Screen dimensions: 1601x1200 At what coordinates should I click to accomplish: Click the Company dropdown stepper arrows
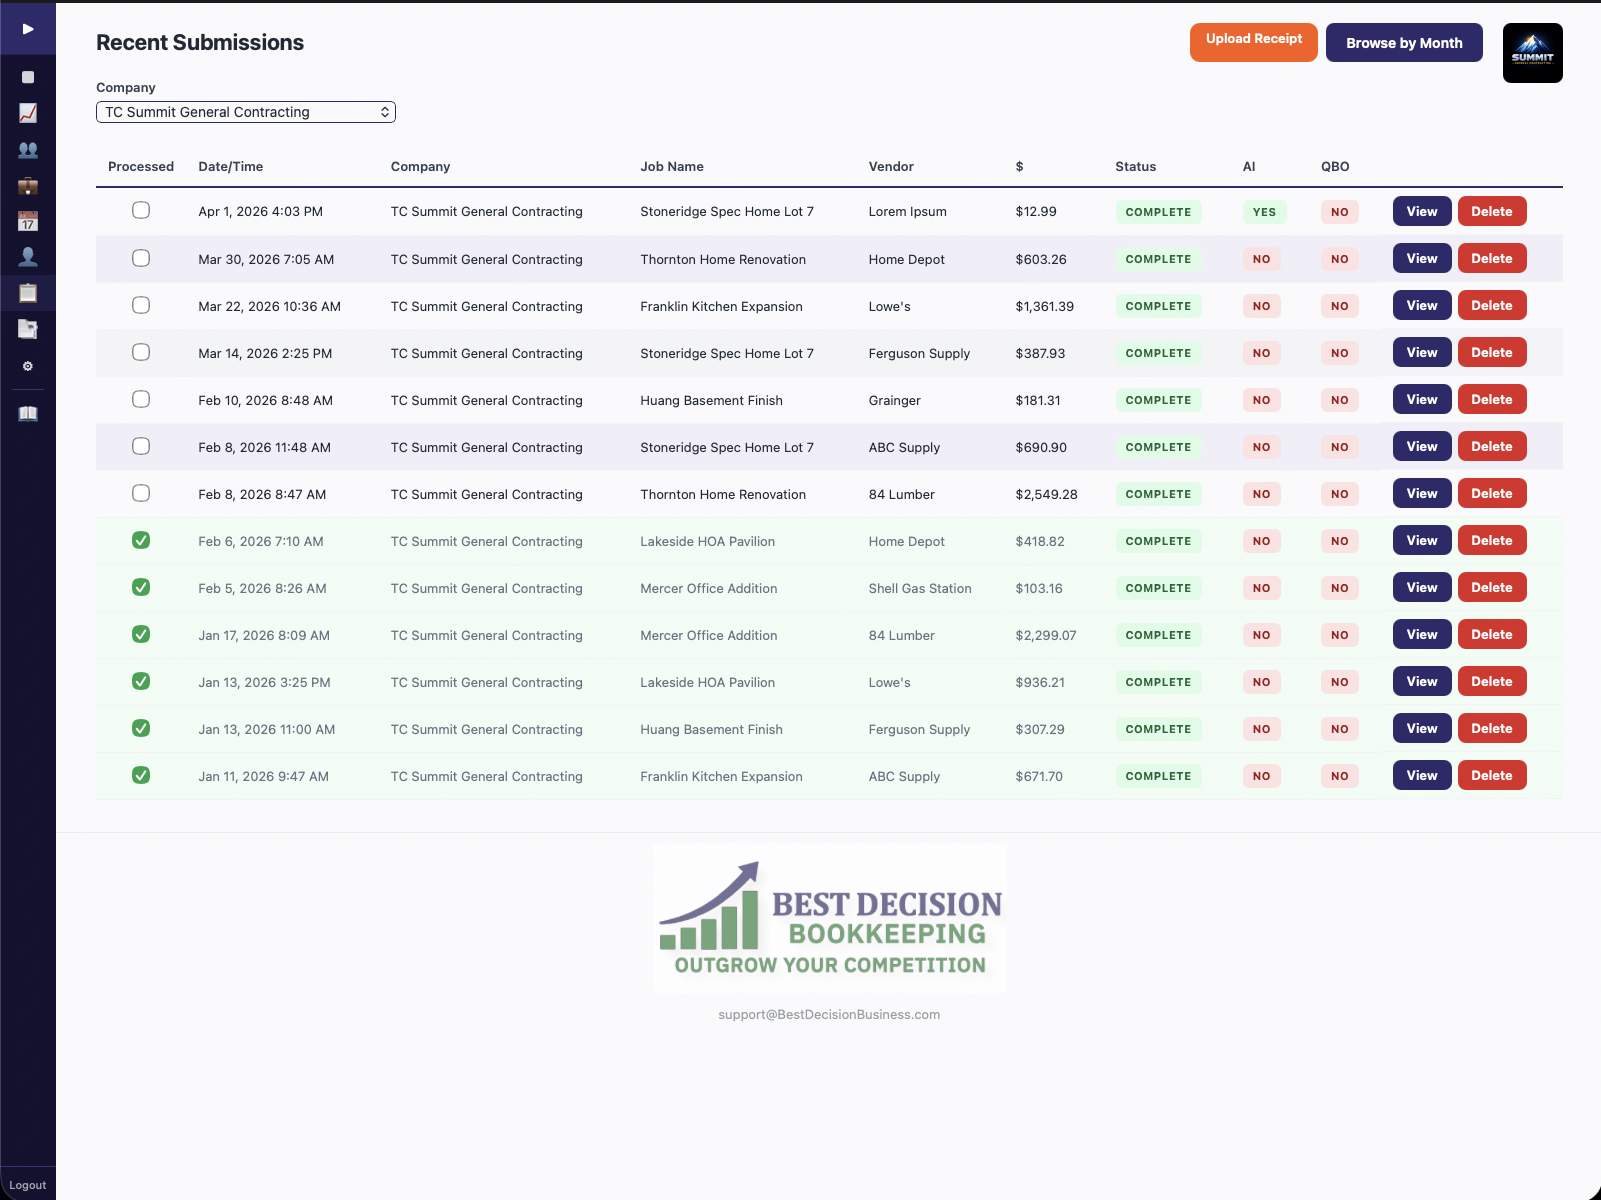[384, 112]
